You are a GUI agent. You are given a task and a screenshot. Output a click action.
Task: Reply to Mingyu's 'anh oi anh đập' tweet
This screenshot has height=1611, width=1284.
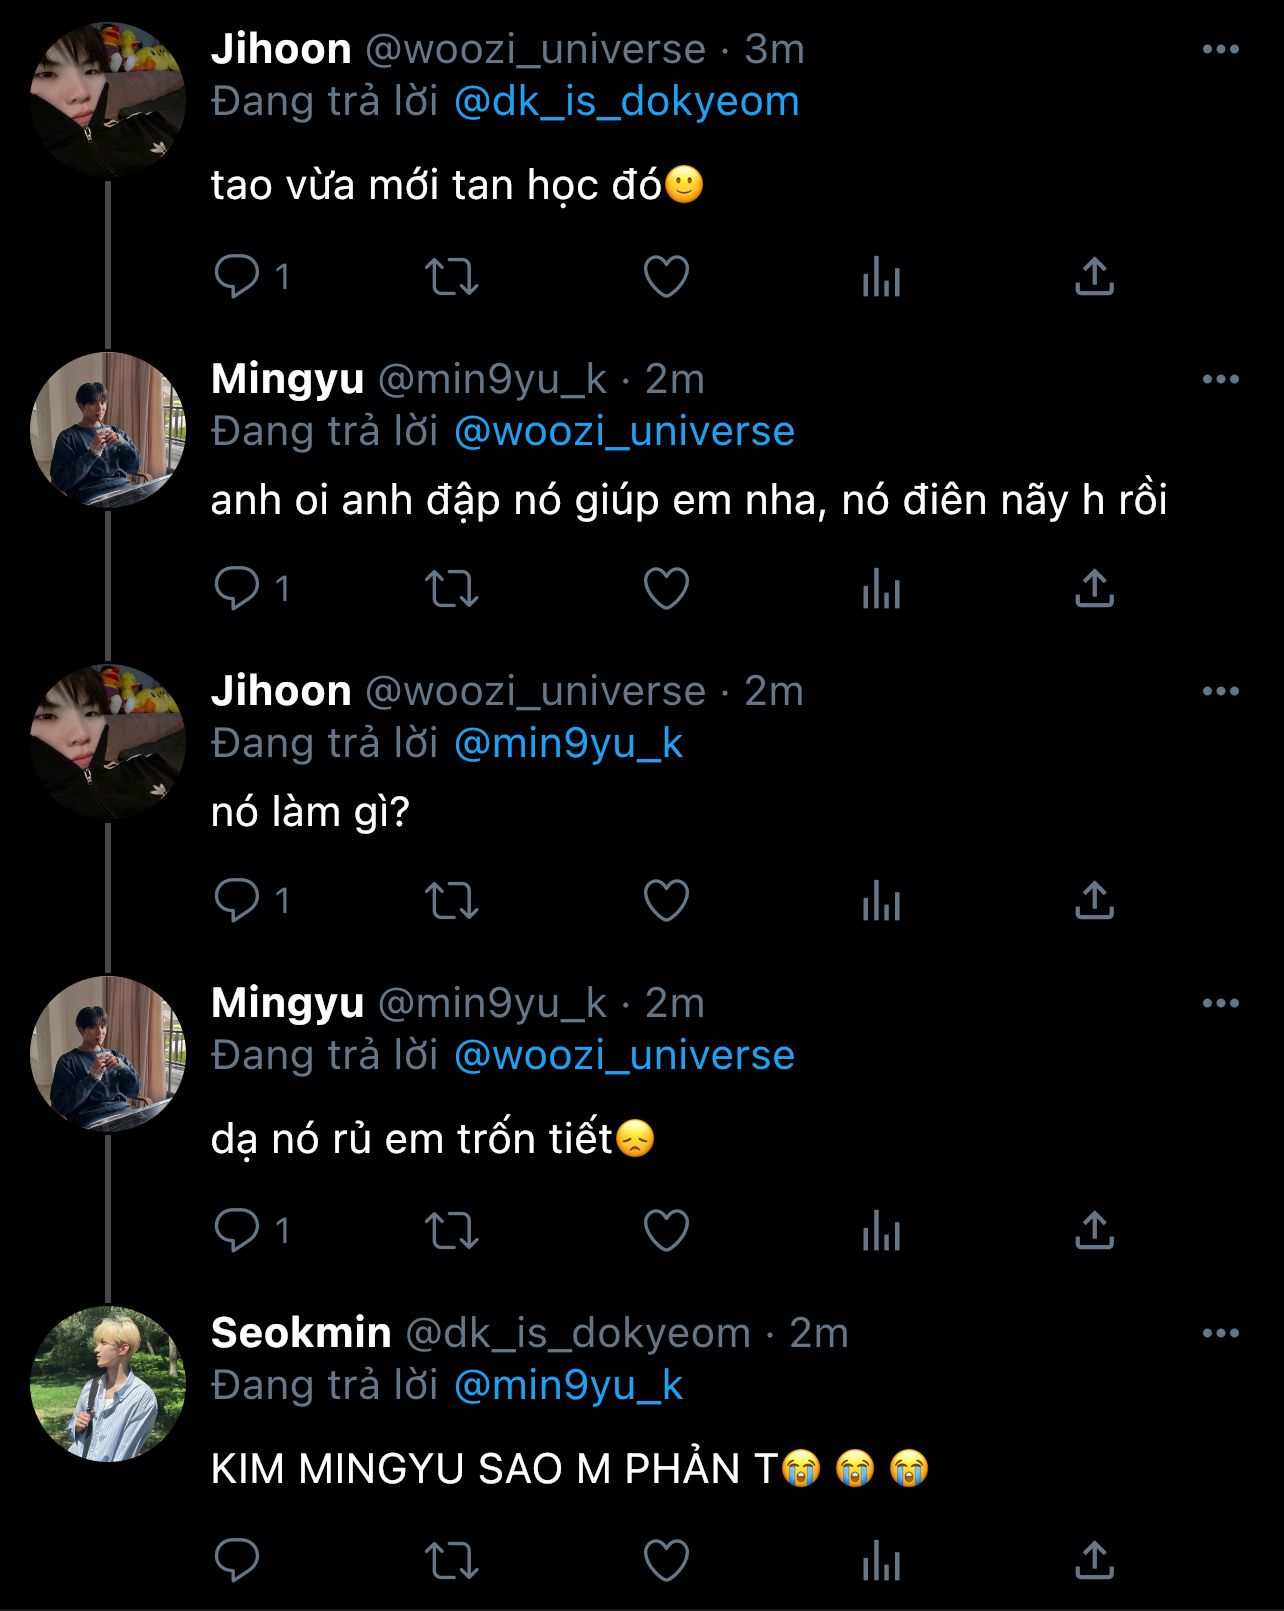(238, 588)
